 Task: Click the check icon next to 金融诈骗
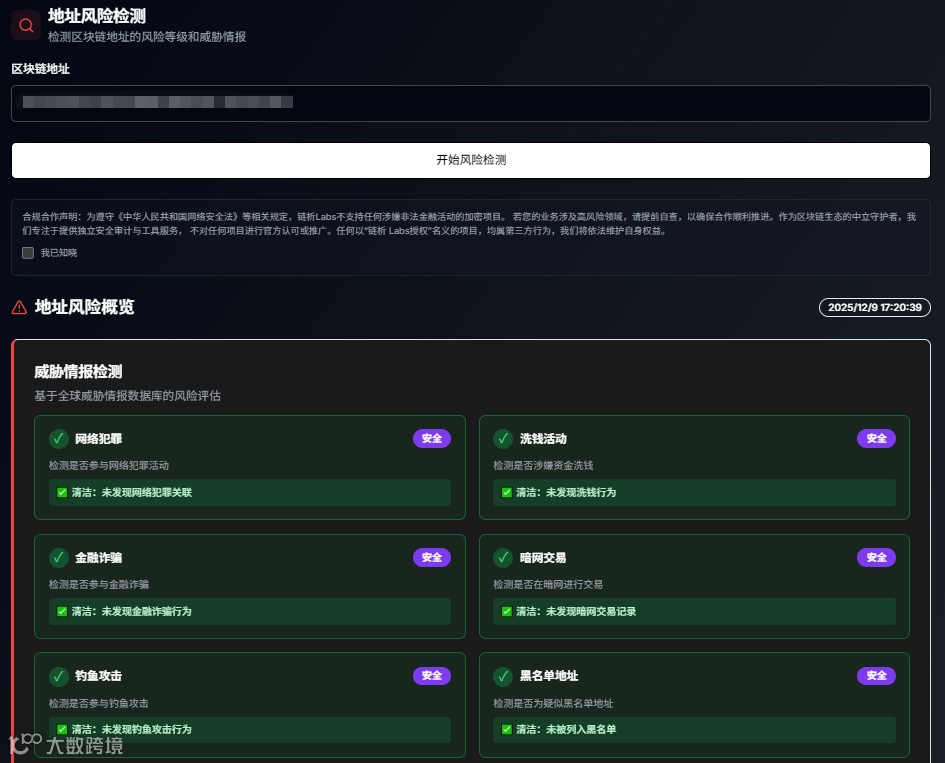pyautogui.click(x=58, y=557)
